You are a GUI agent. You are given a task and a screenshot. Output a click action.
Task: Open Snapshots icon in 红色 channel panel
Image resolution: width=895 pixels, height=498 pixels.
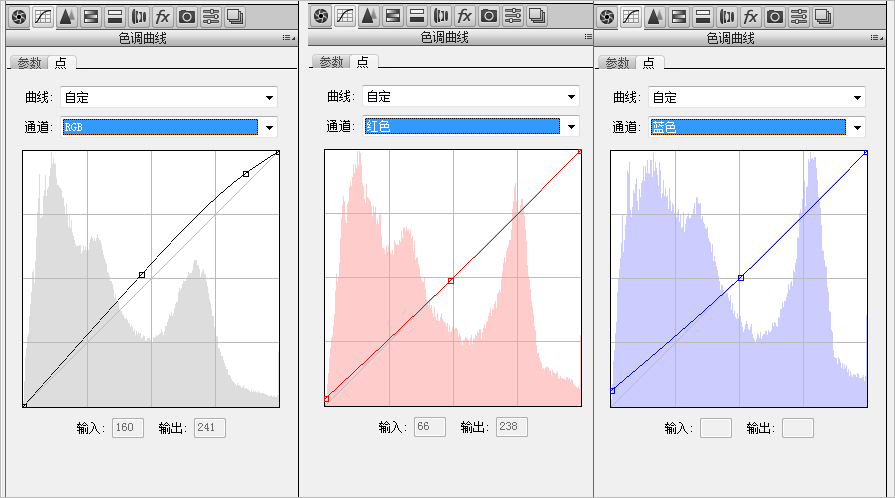pos(537,16)
